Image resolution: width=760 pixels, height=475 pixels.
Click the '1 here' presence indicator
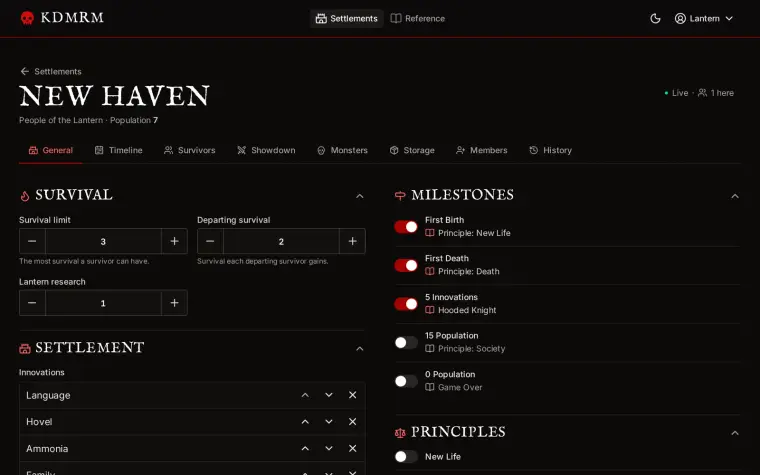click(716, 93)
